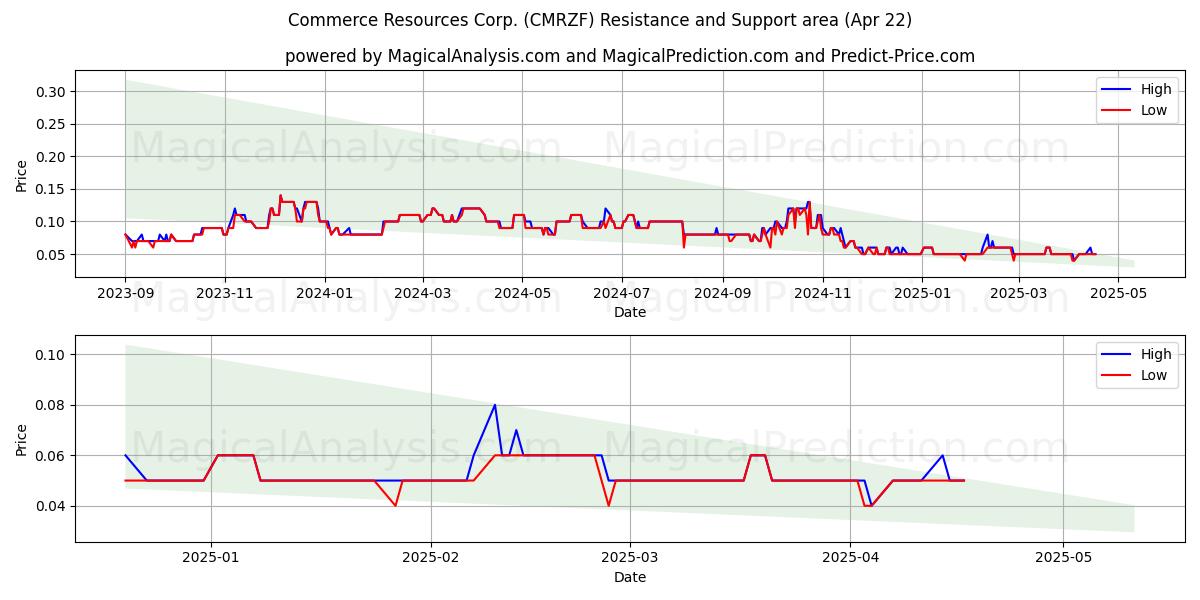The height and width of the screenshot is (600, 1200).
Task: Click the bottom chart y-axis label '0.04'
Action: (49, 506)
